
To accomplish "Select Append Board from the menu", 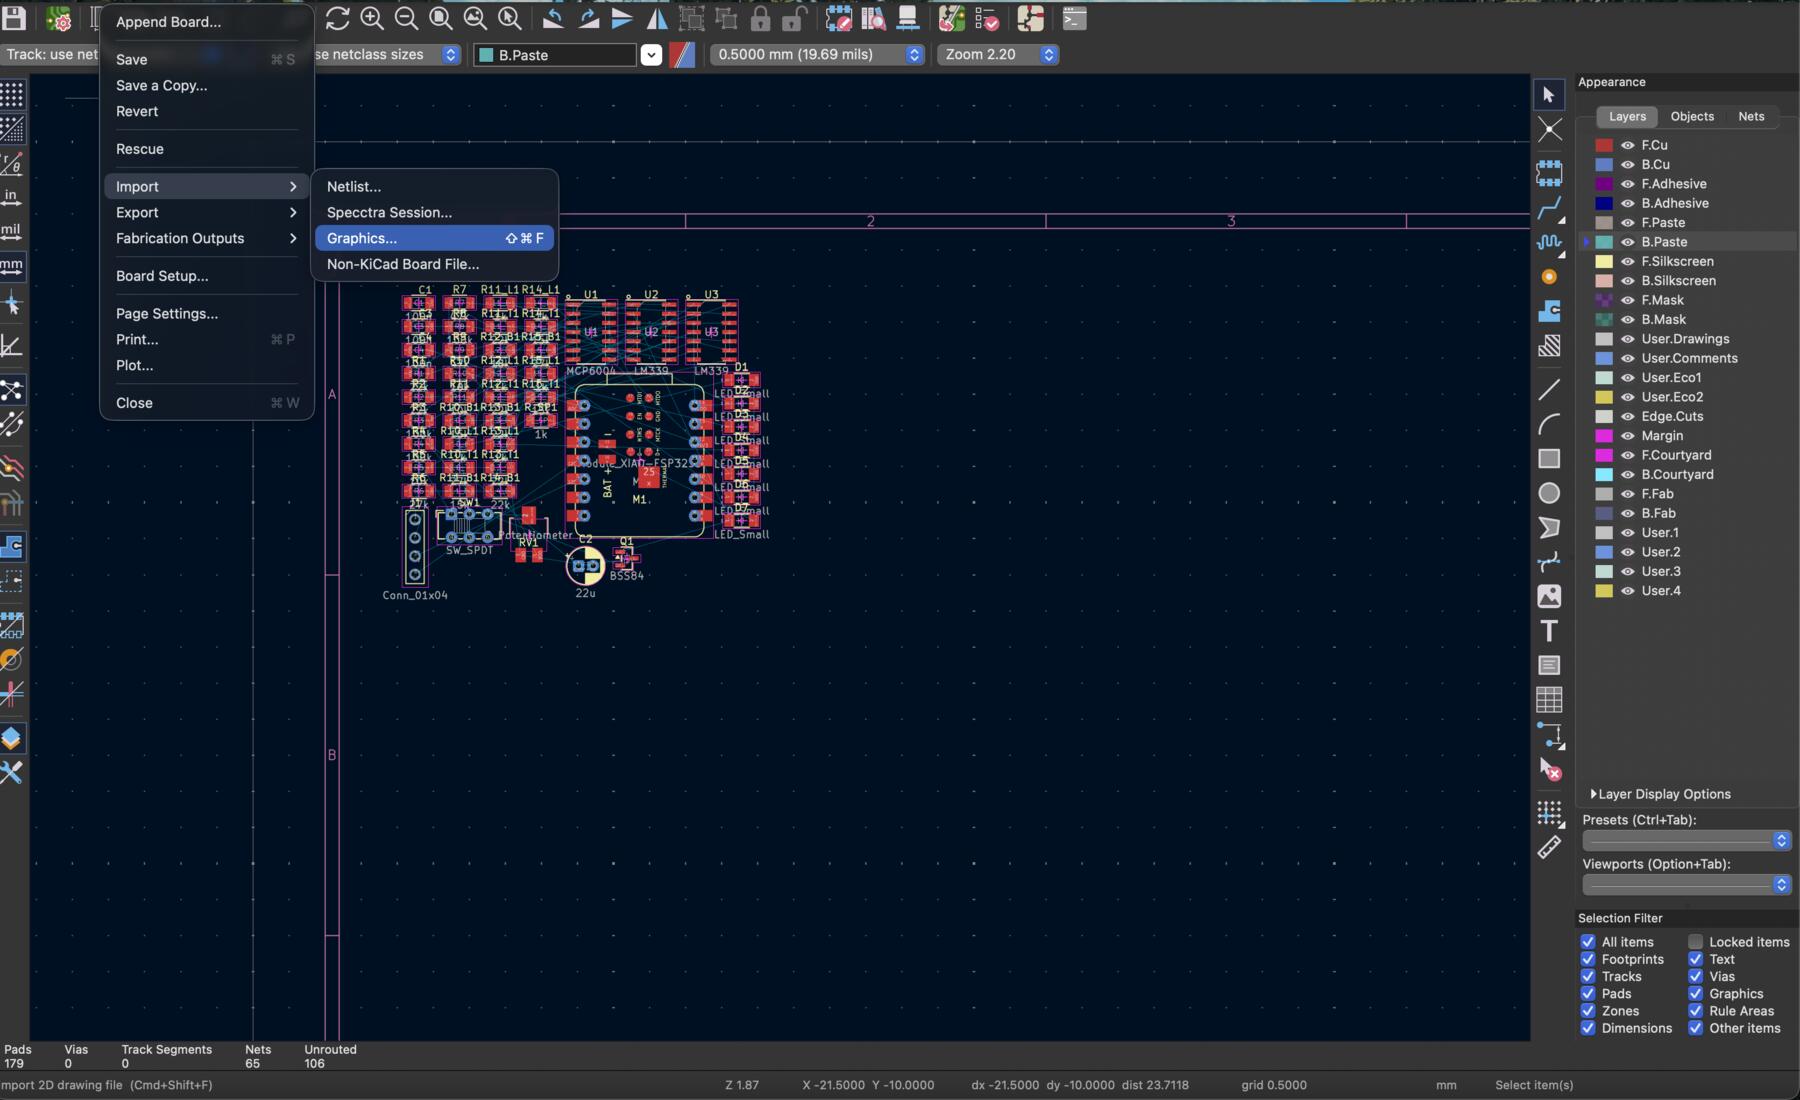I will pyautogui.click(x=170, y=21).
